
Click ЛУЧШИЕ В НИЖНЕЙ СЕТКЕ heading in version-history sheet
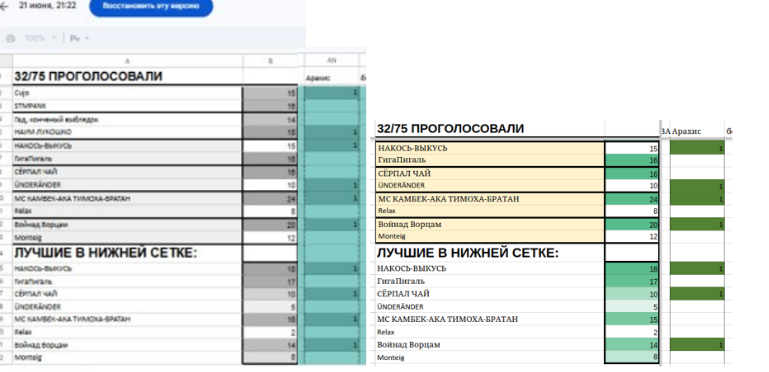point(105,253)
